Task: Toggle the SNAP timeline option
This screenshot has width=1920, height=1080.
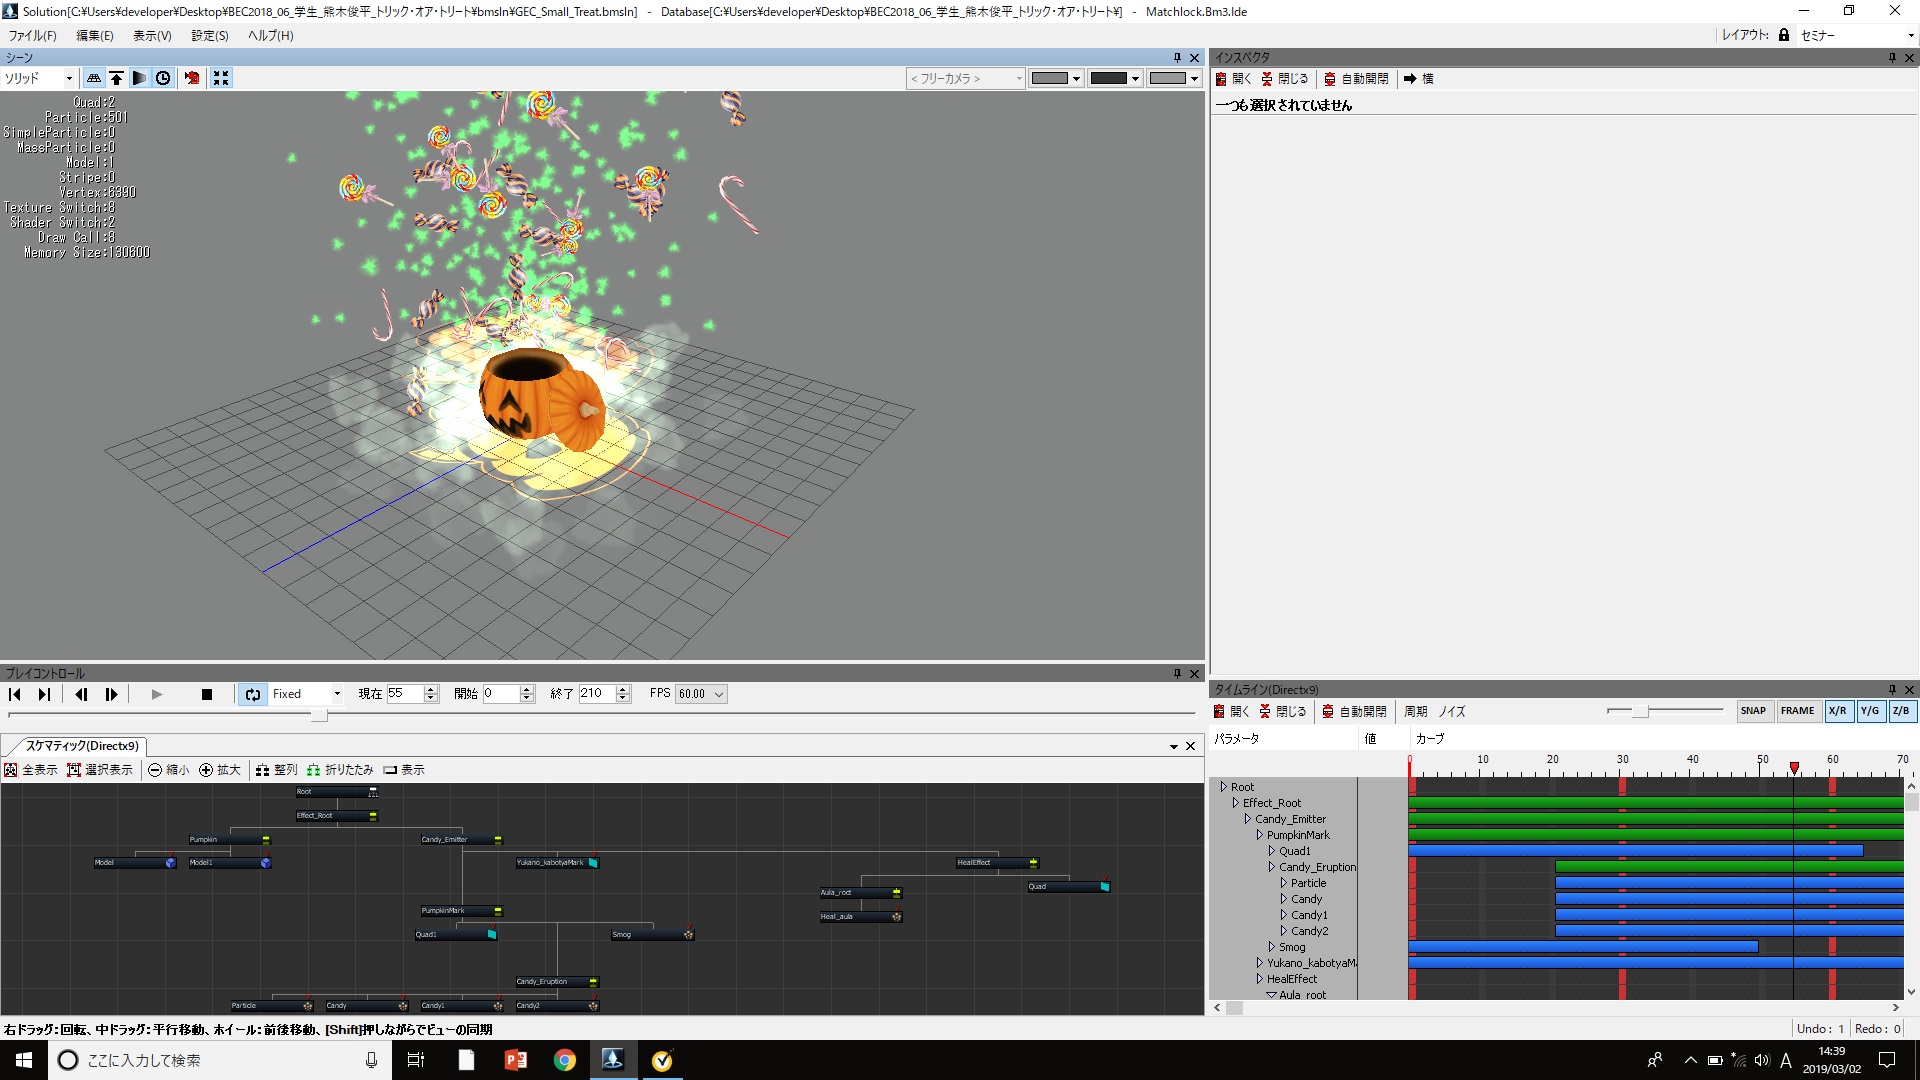Action: tap(1752, 711)
